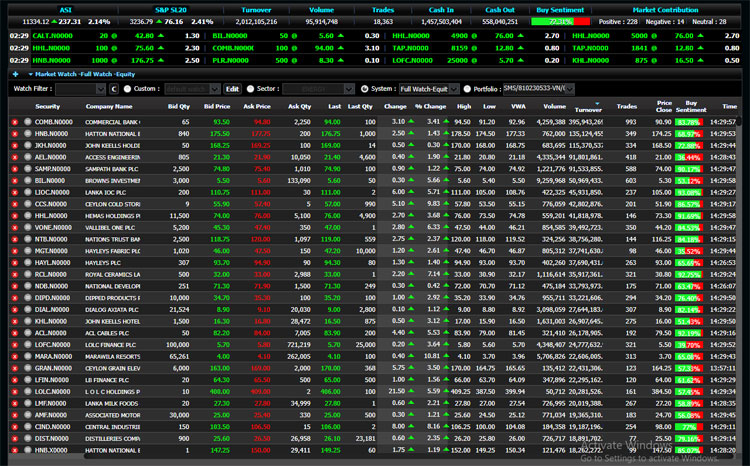Select the Portfolio radio button
This screenshot has width=750, height=466.
467,89
